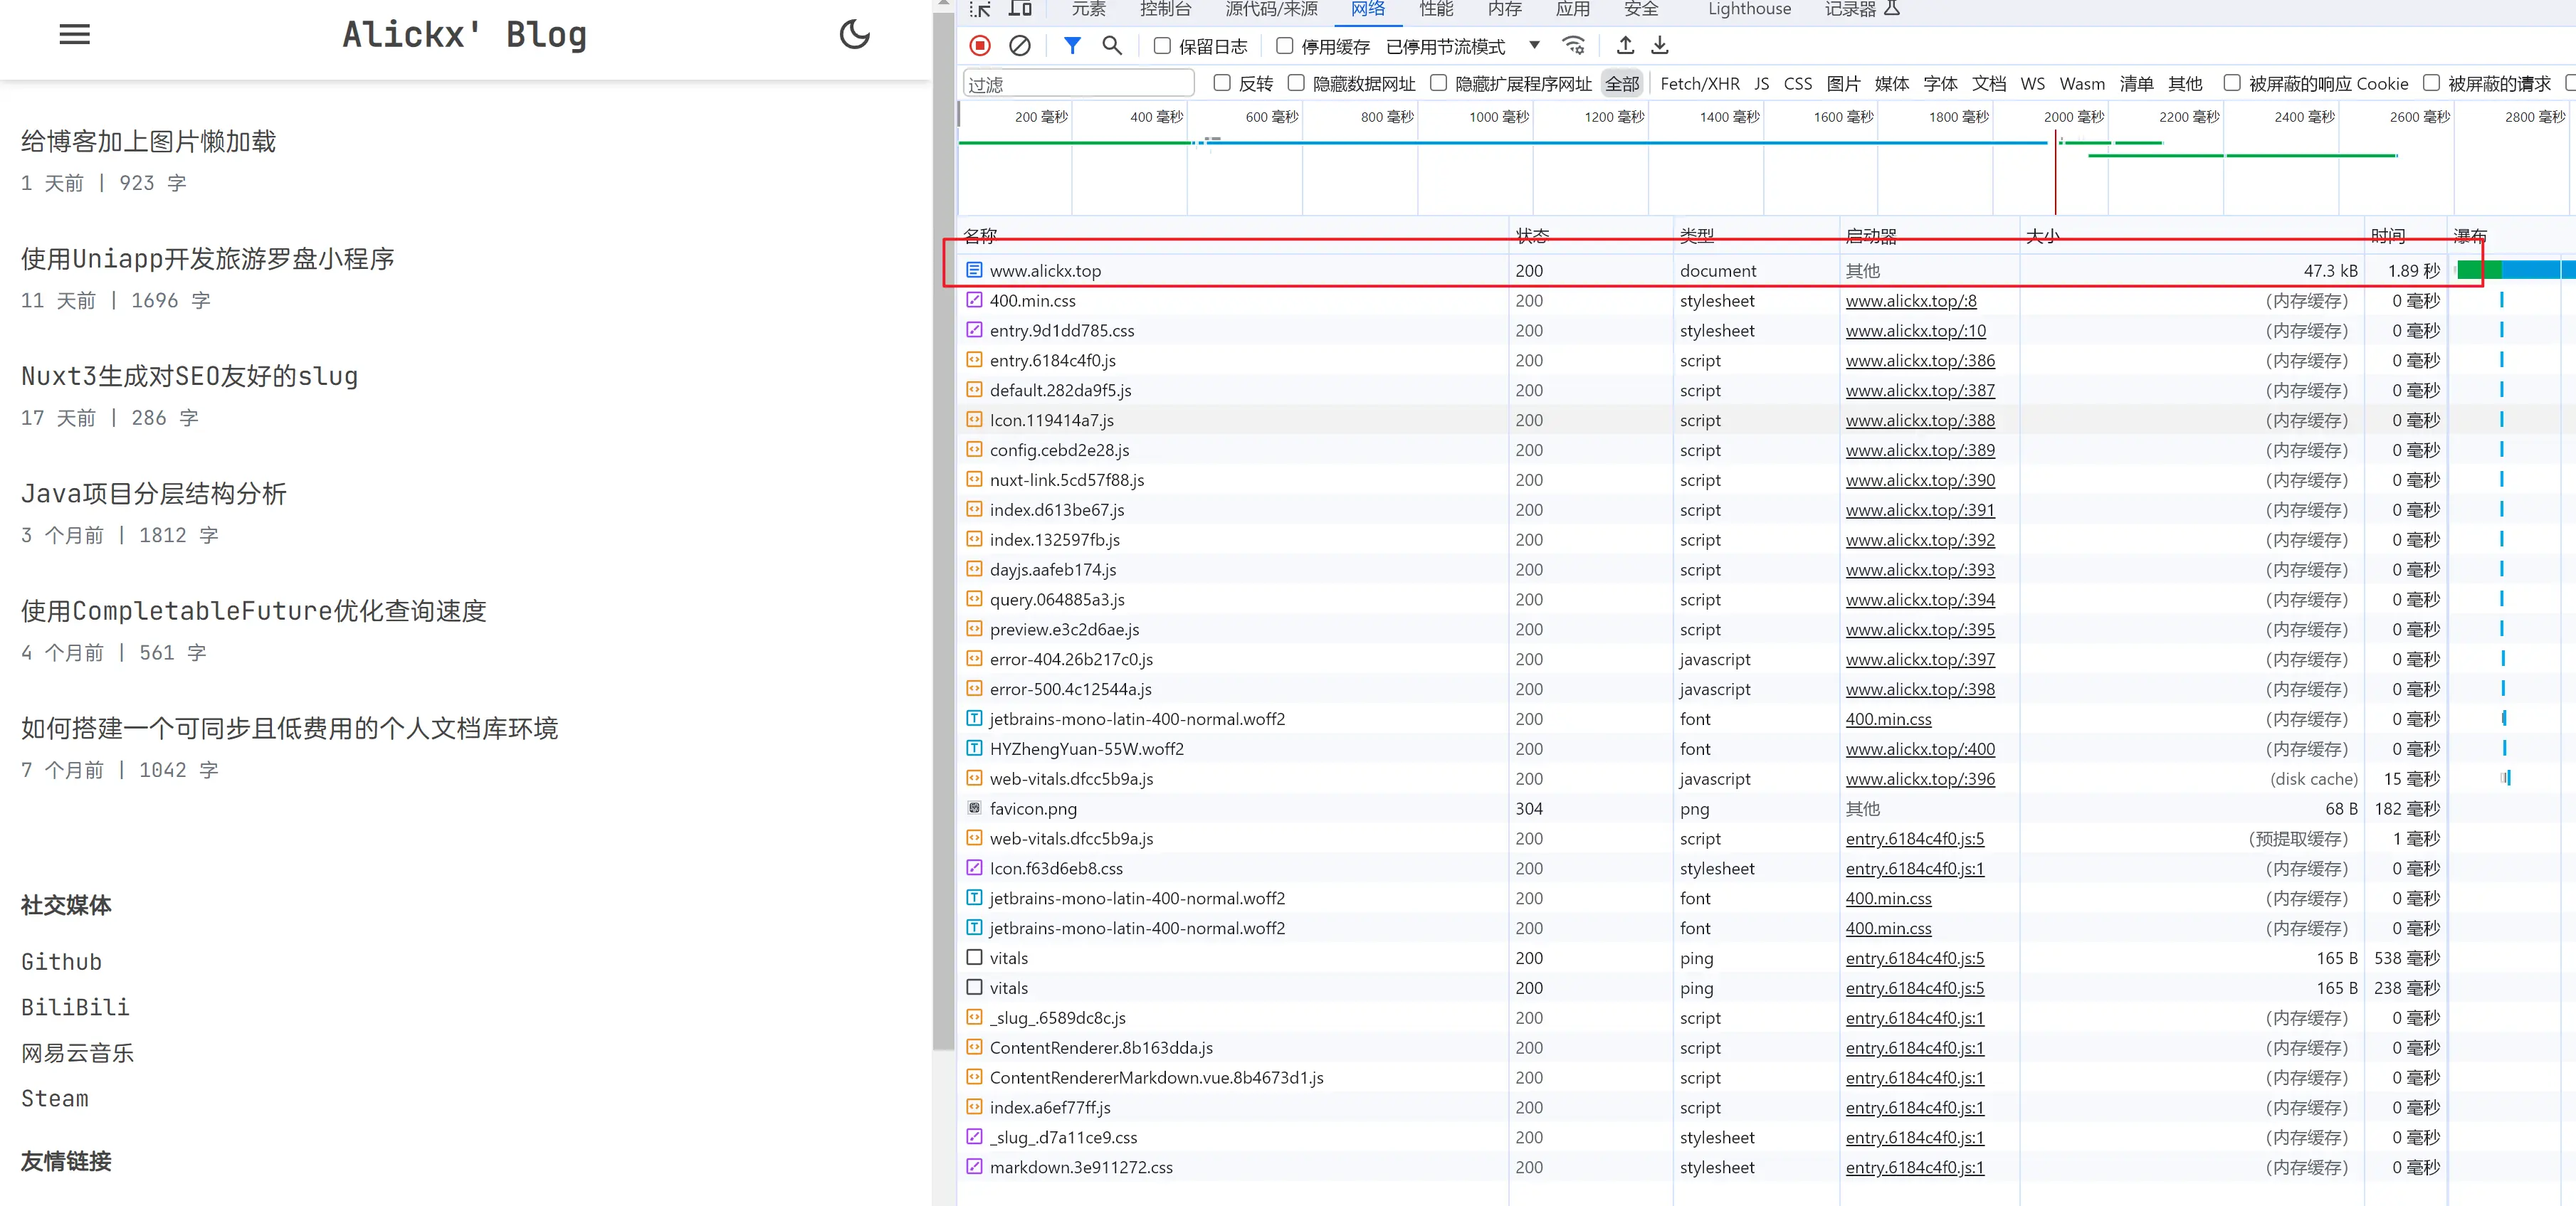Viewport: 2576px width, 1206px height.
Task: Toggle device toolbar icon
Action: (1020, 9)
